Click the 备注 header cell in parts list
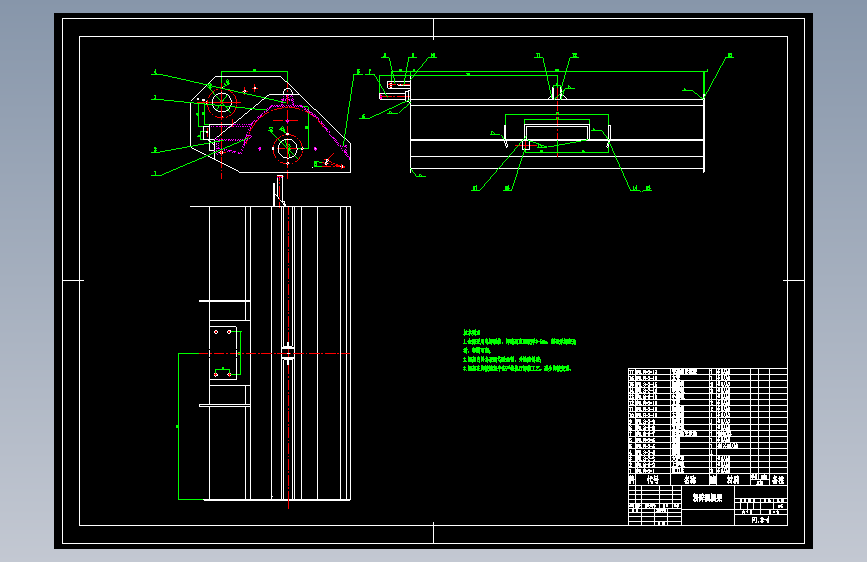Viewport: 867px width, 562px height. pos(778,480)
